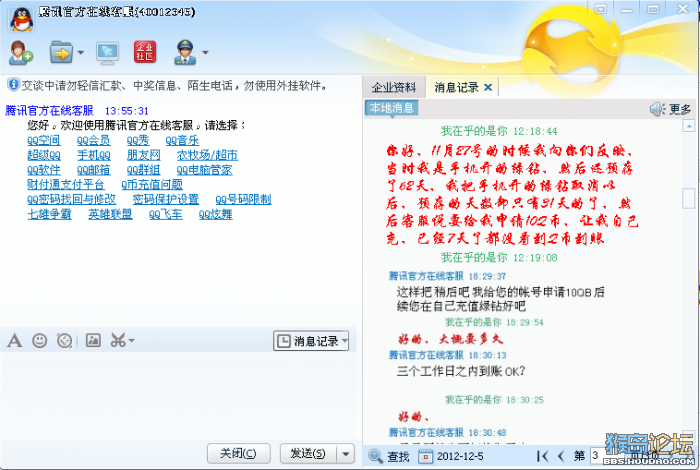Click the QQ penguin avatar icon
Image resolution: width=700 pixels, height=470 pixels.
click(21, 19)
